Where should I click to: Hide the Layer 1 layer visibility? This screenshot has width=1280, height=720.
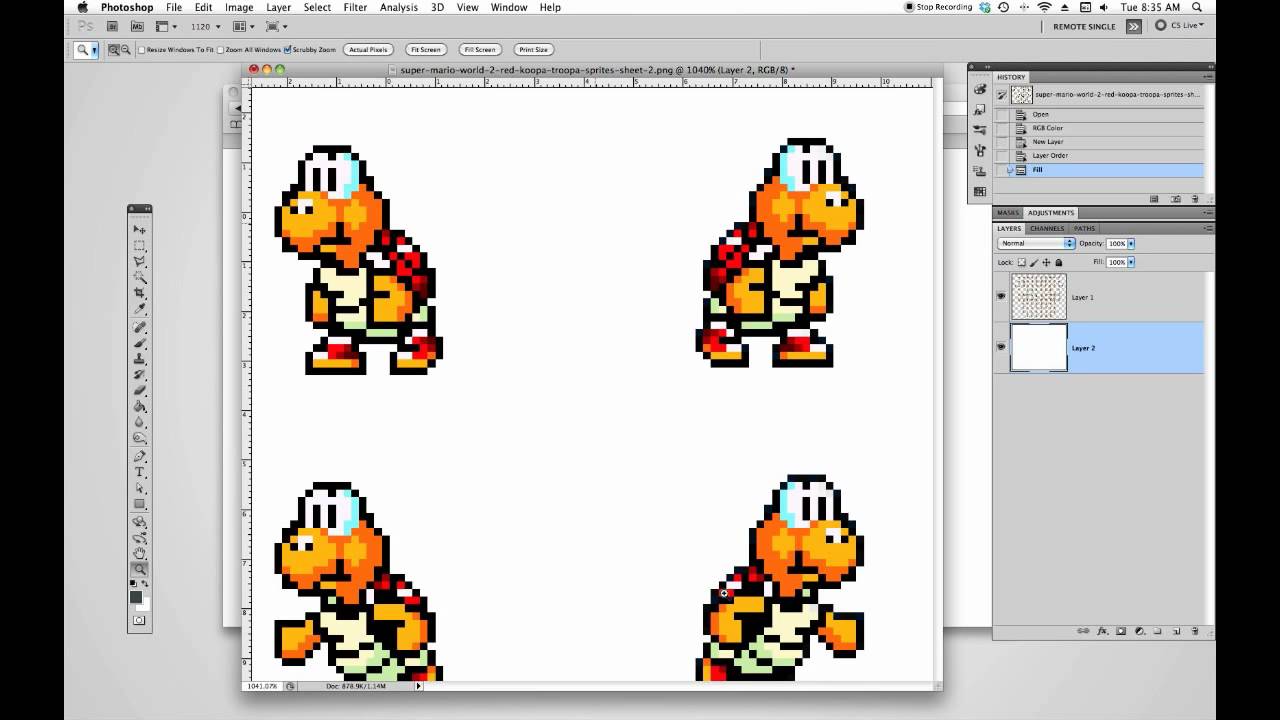[1001, 297]
